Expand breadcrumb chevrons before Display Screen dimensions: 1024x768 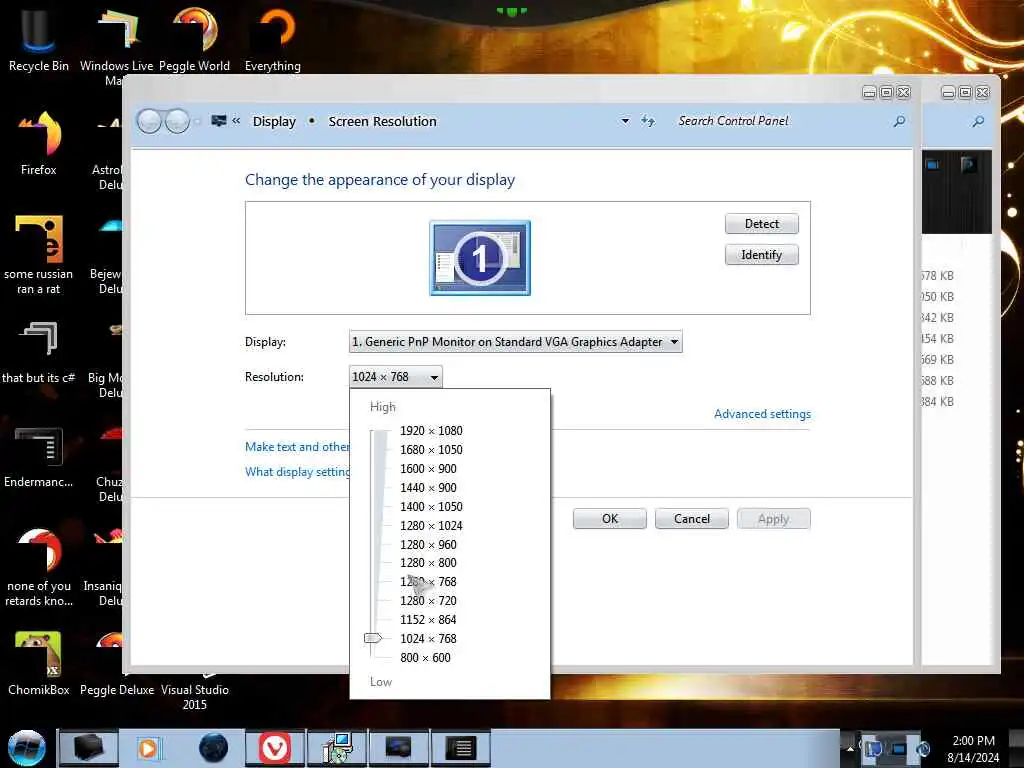(x=236, y=121)
